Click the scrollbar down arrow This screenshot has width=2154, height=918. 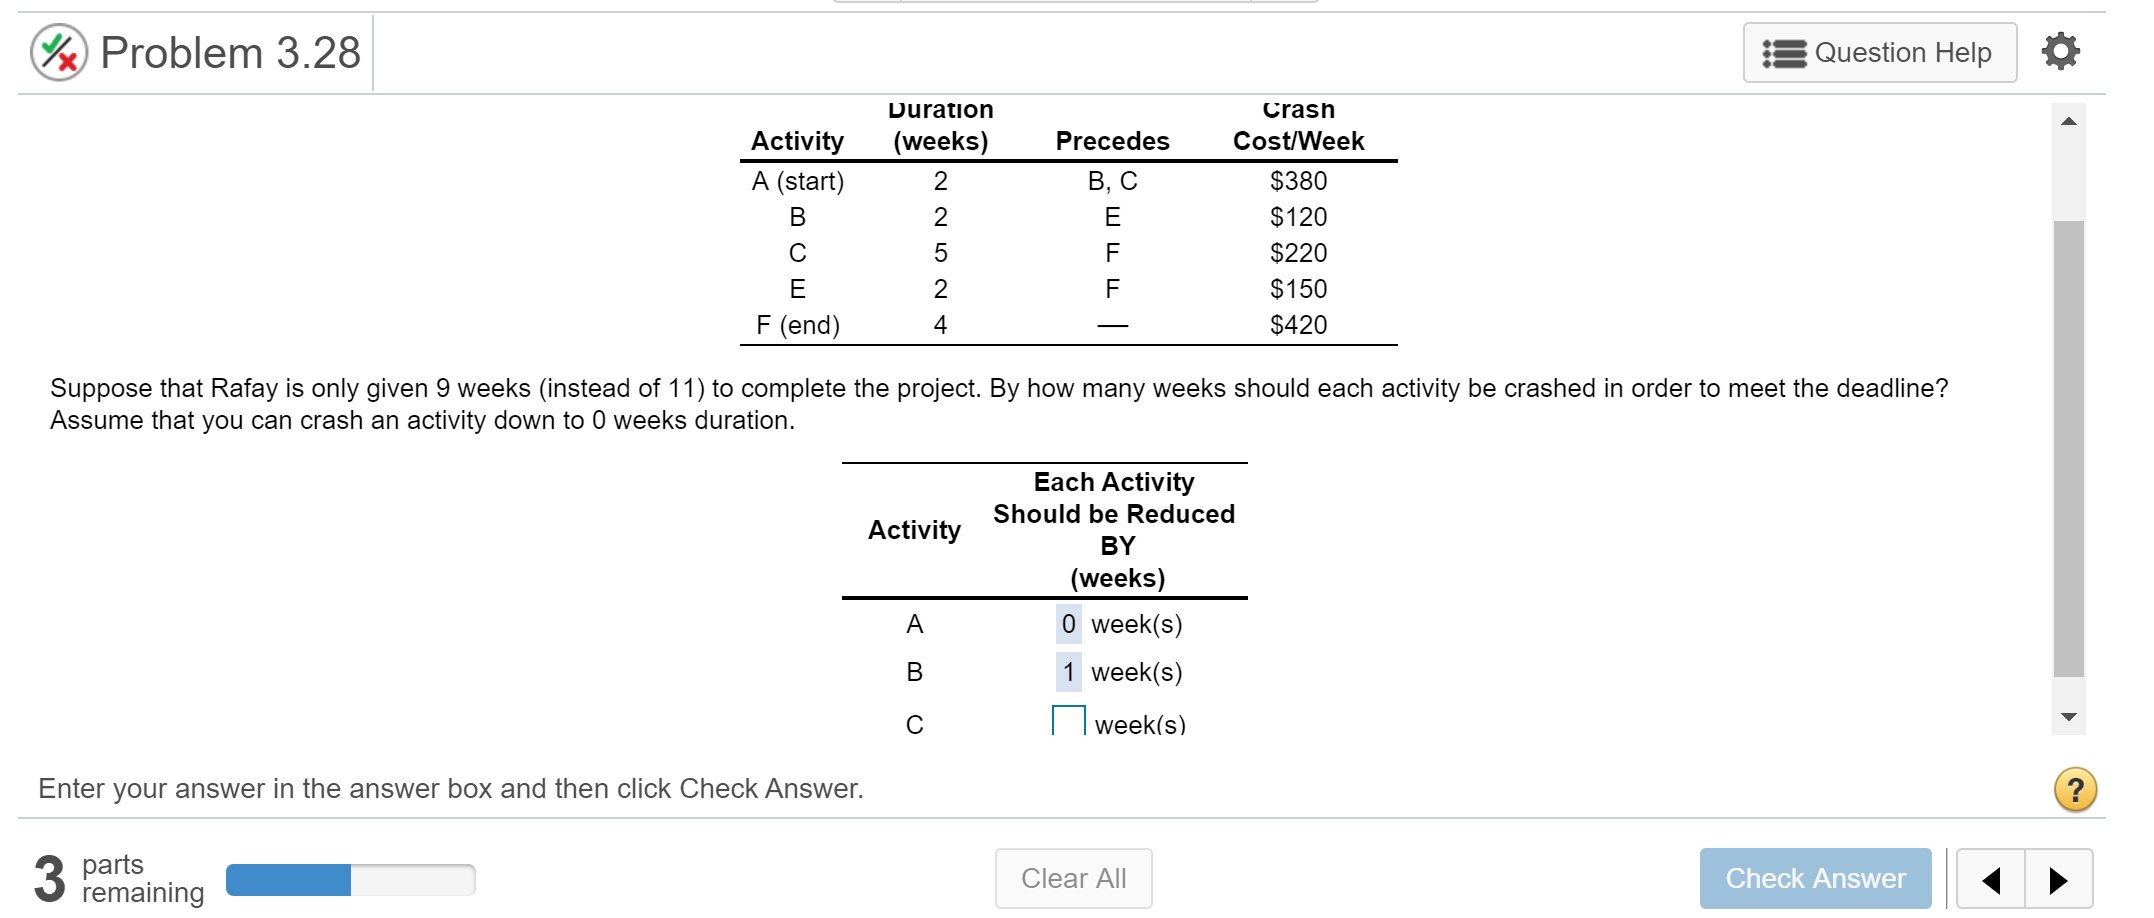[2068, 716]
